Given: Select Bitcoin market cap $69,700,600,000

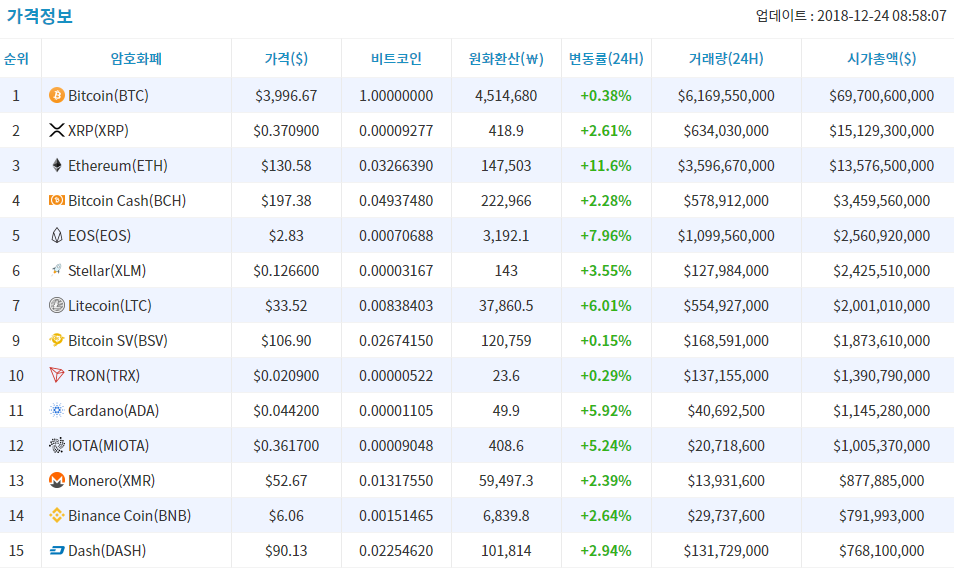Looking at the screenshot, I should (882, 95).
